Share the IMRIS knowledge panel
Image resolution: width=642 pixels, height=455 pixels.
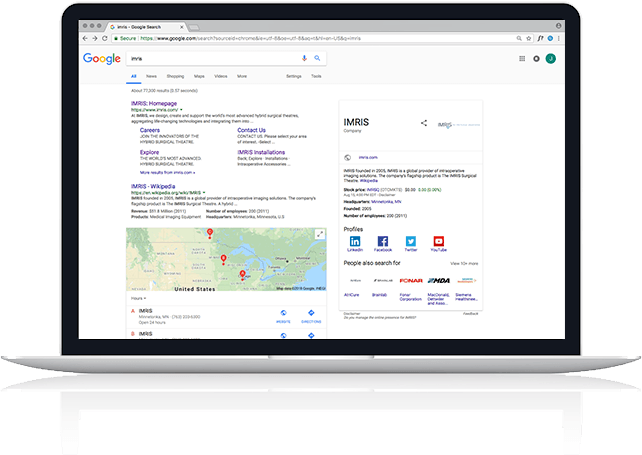click(x=424, y=123)
